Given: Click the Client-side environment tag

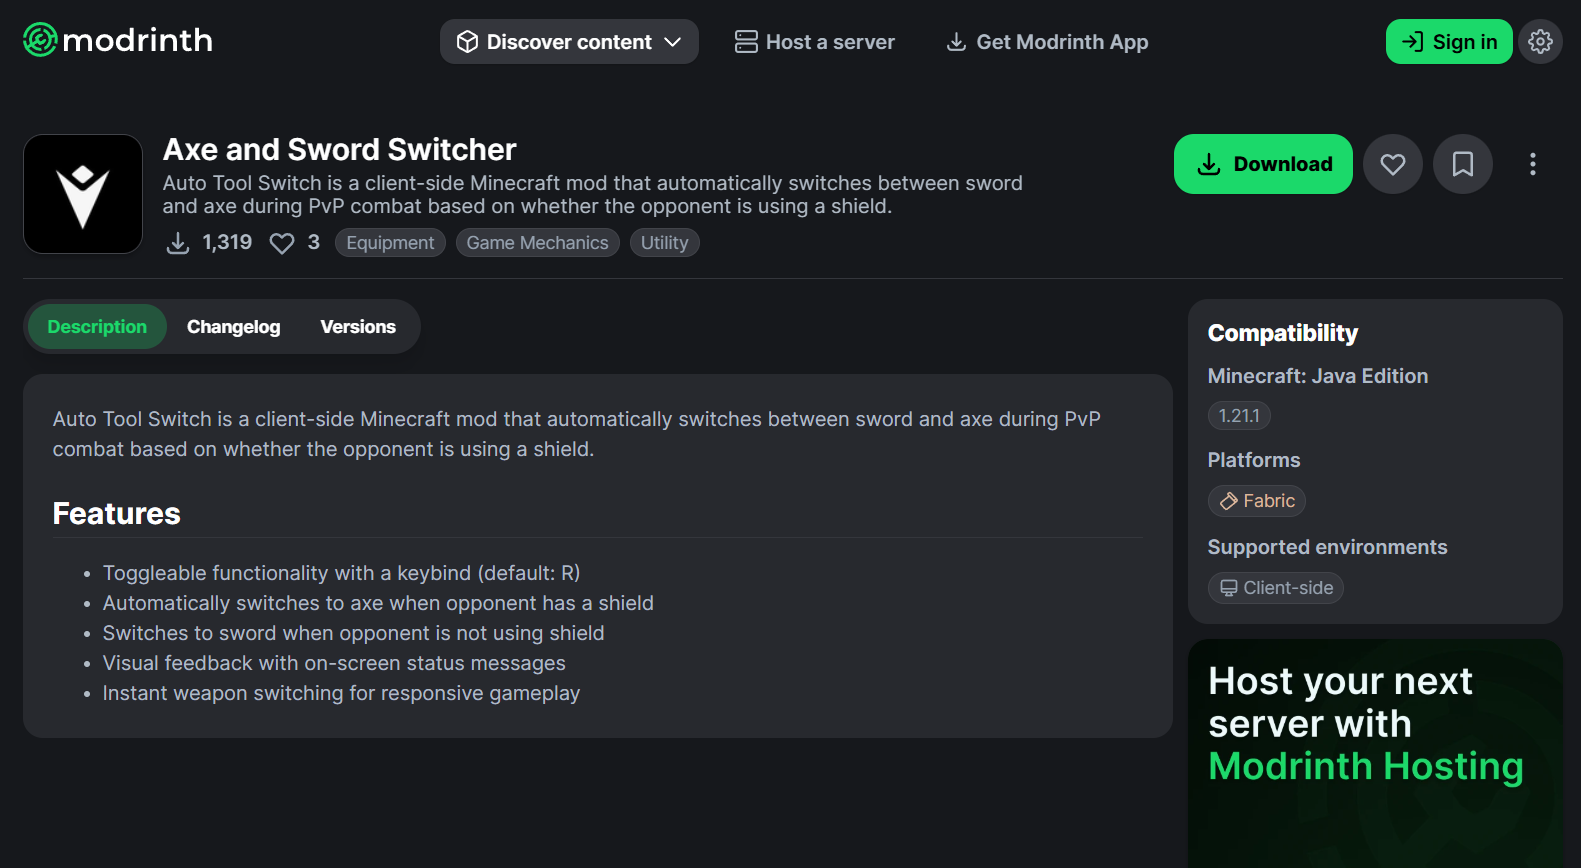Looking at the screenshot, I should (1276, 588).
